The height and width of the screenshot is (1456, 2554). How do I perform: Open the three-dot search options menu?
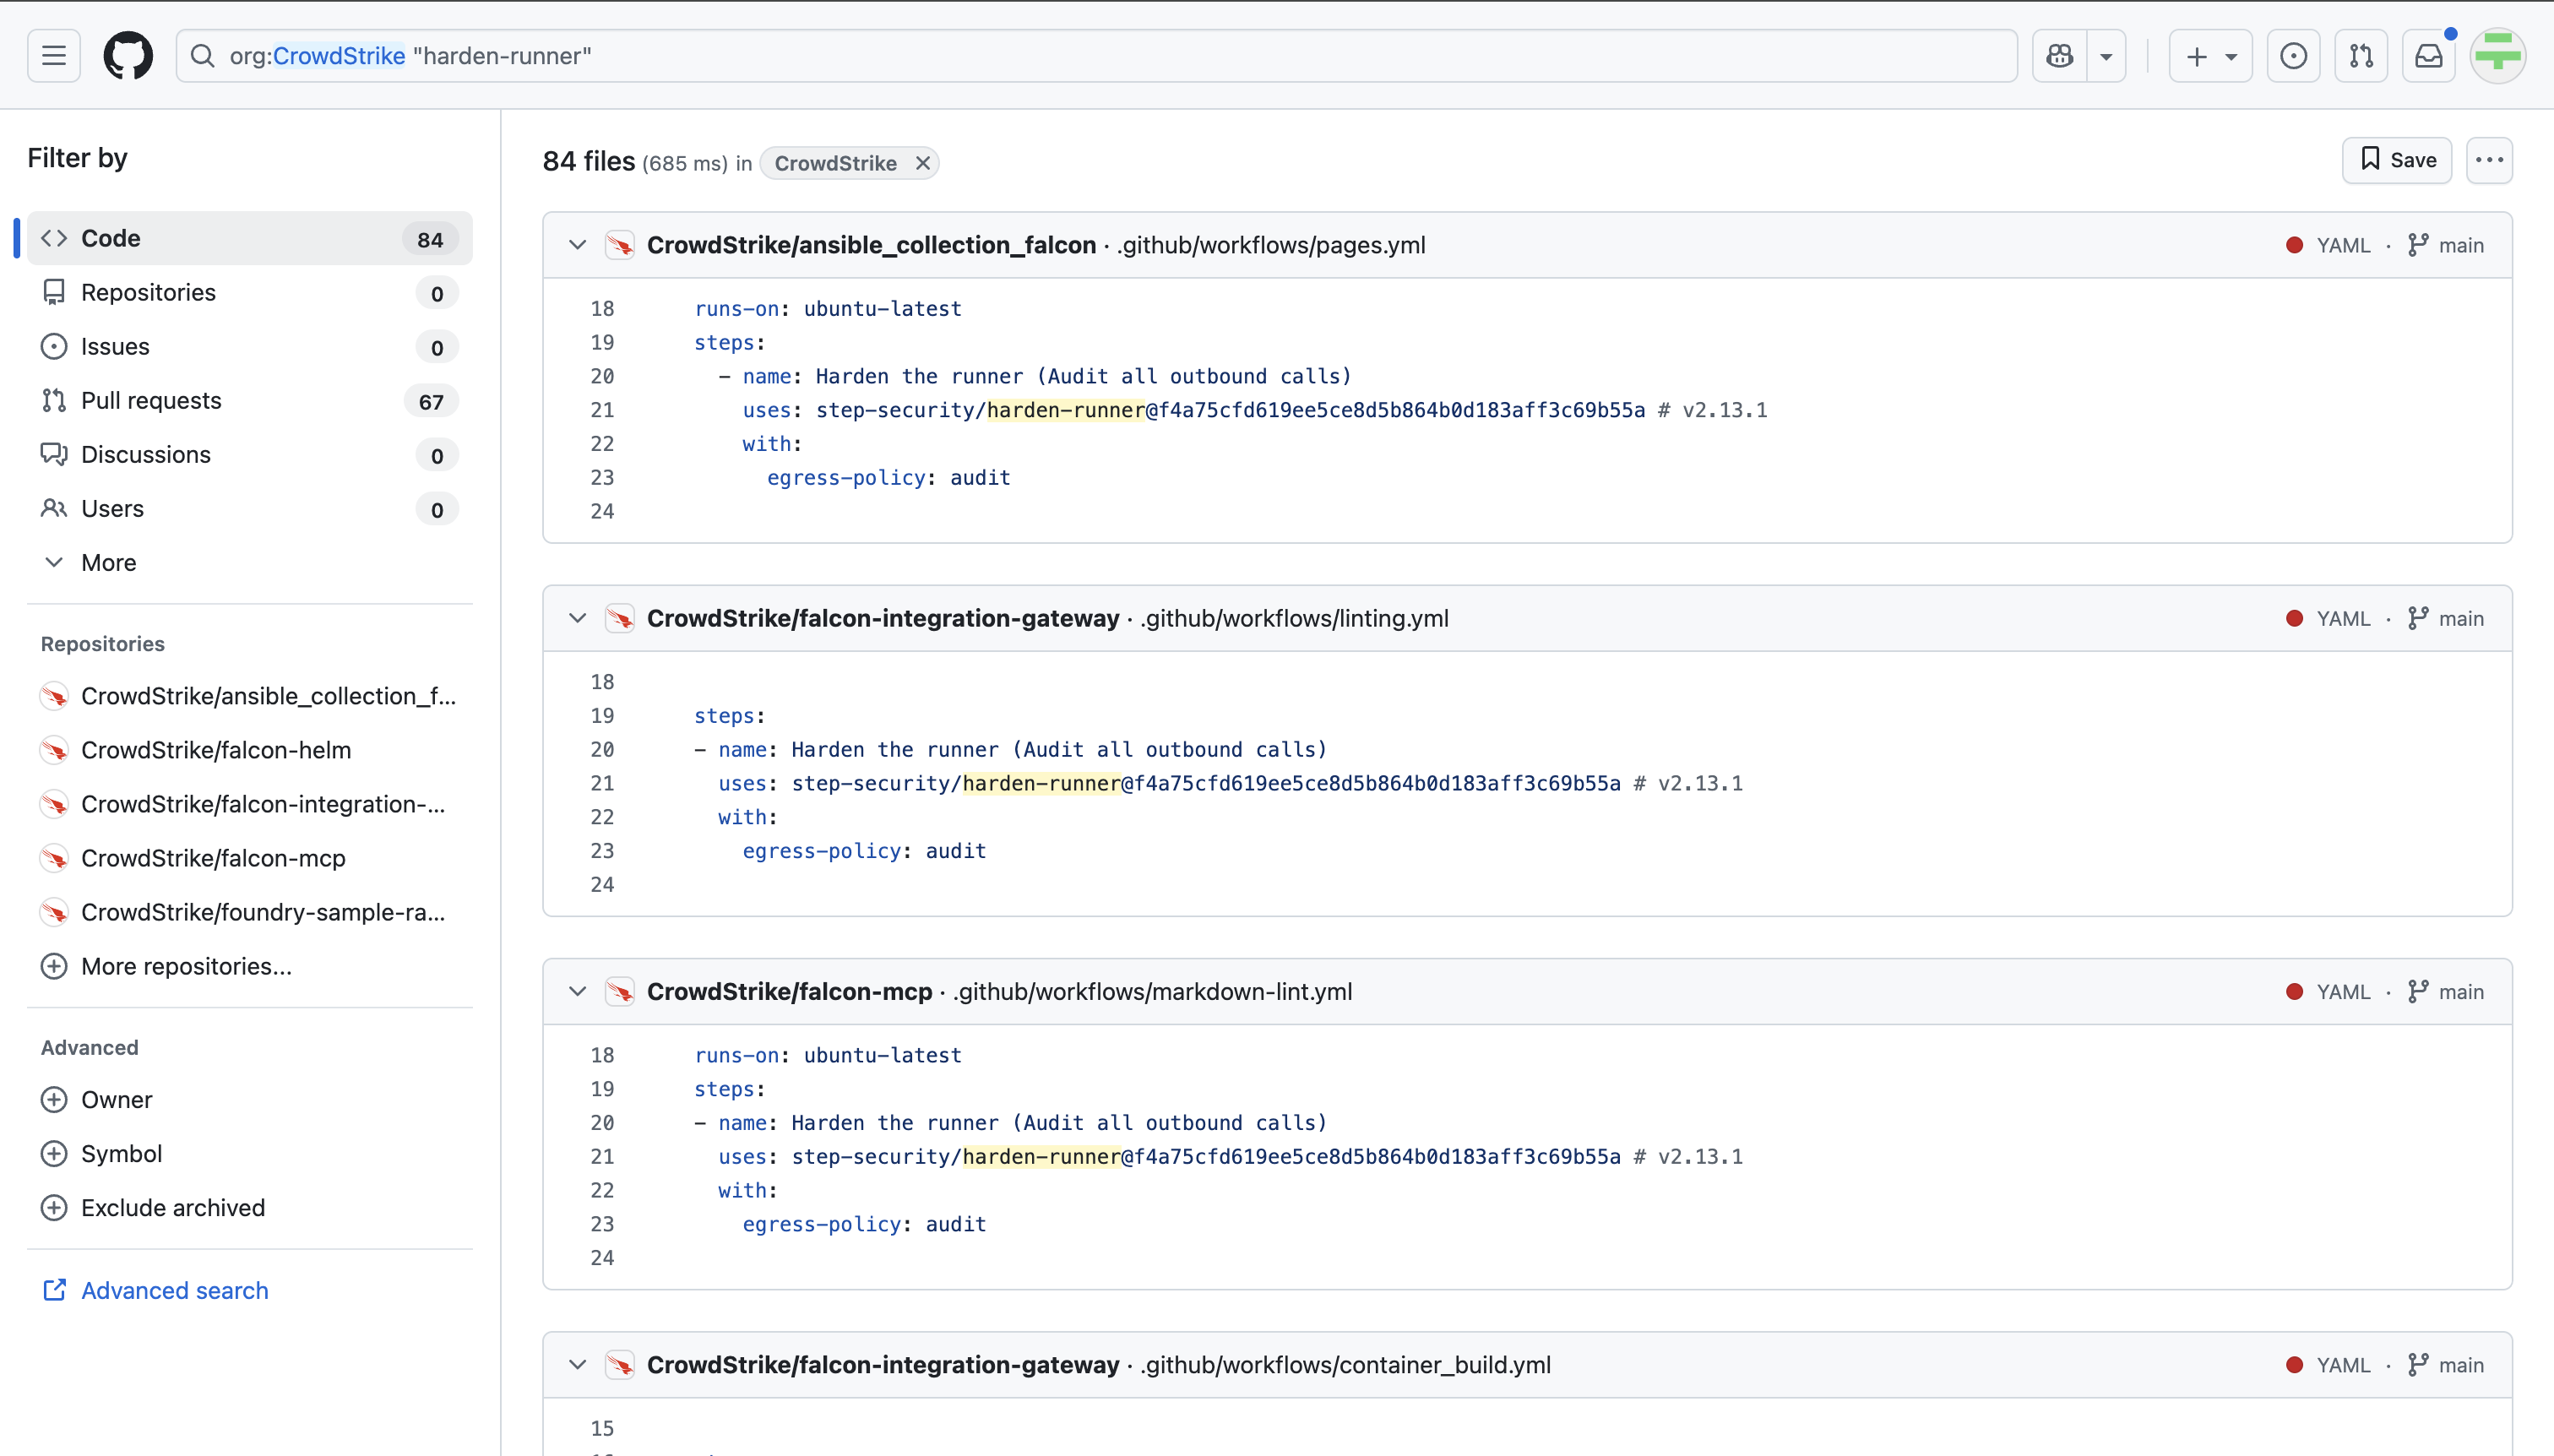(2489, 160)
